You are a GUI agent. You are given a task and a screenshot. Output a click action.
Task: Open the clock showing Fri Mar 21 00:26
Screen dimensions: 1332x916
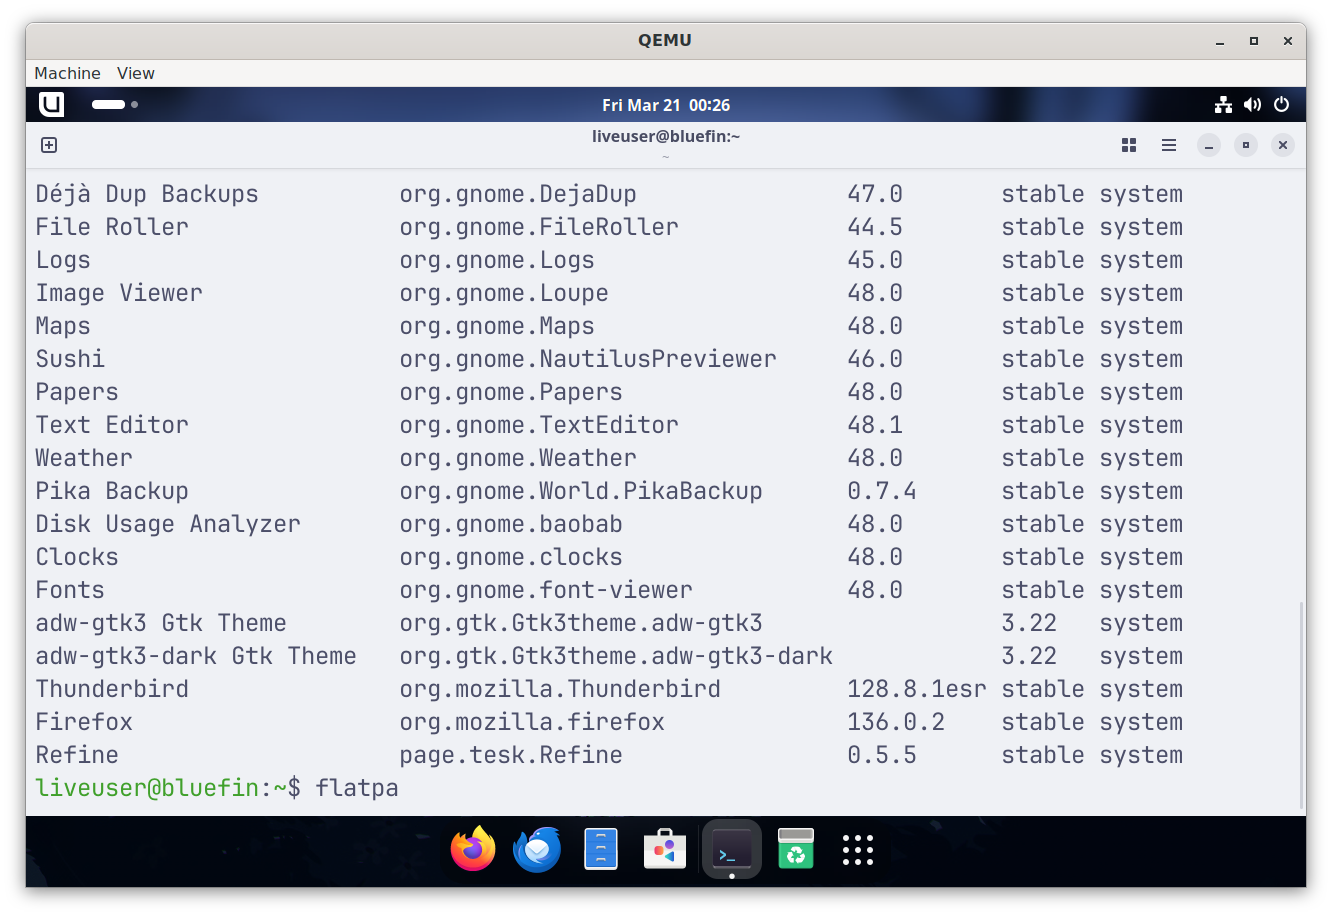(666, 105)
